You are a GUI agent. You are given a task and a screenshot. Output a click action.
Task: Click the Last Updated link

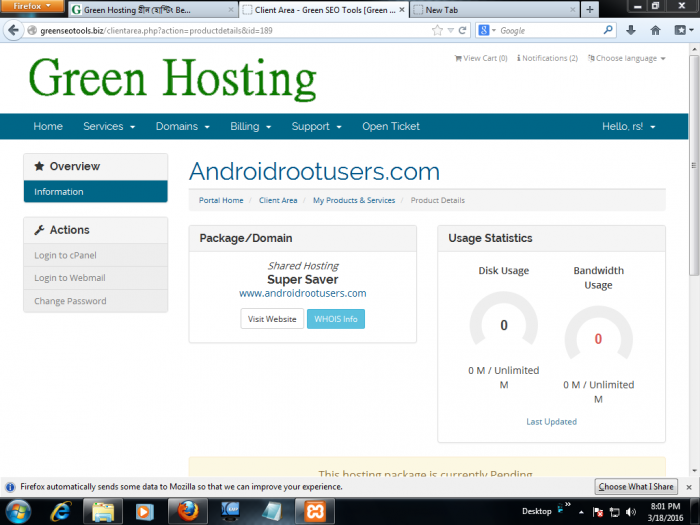551,421
